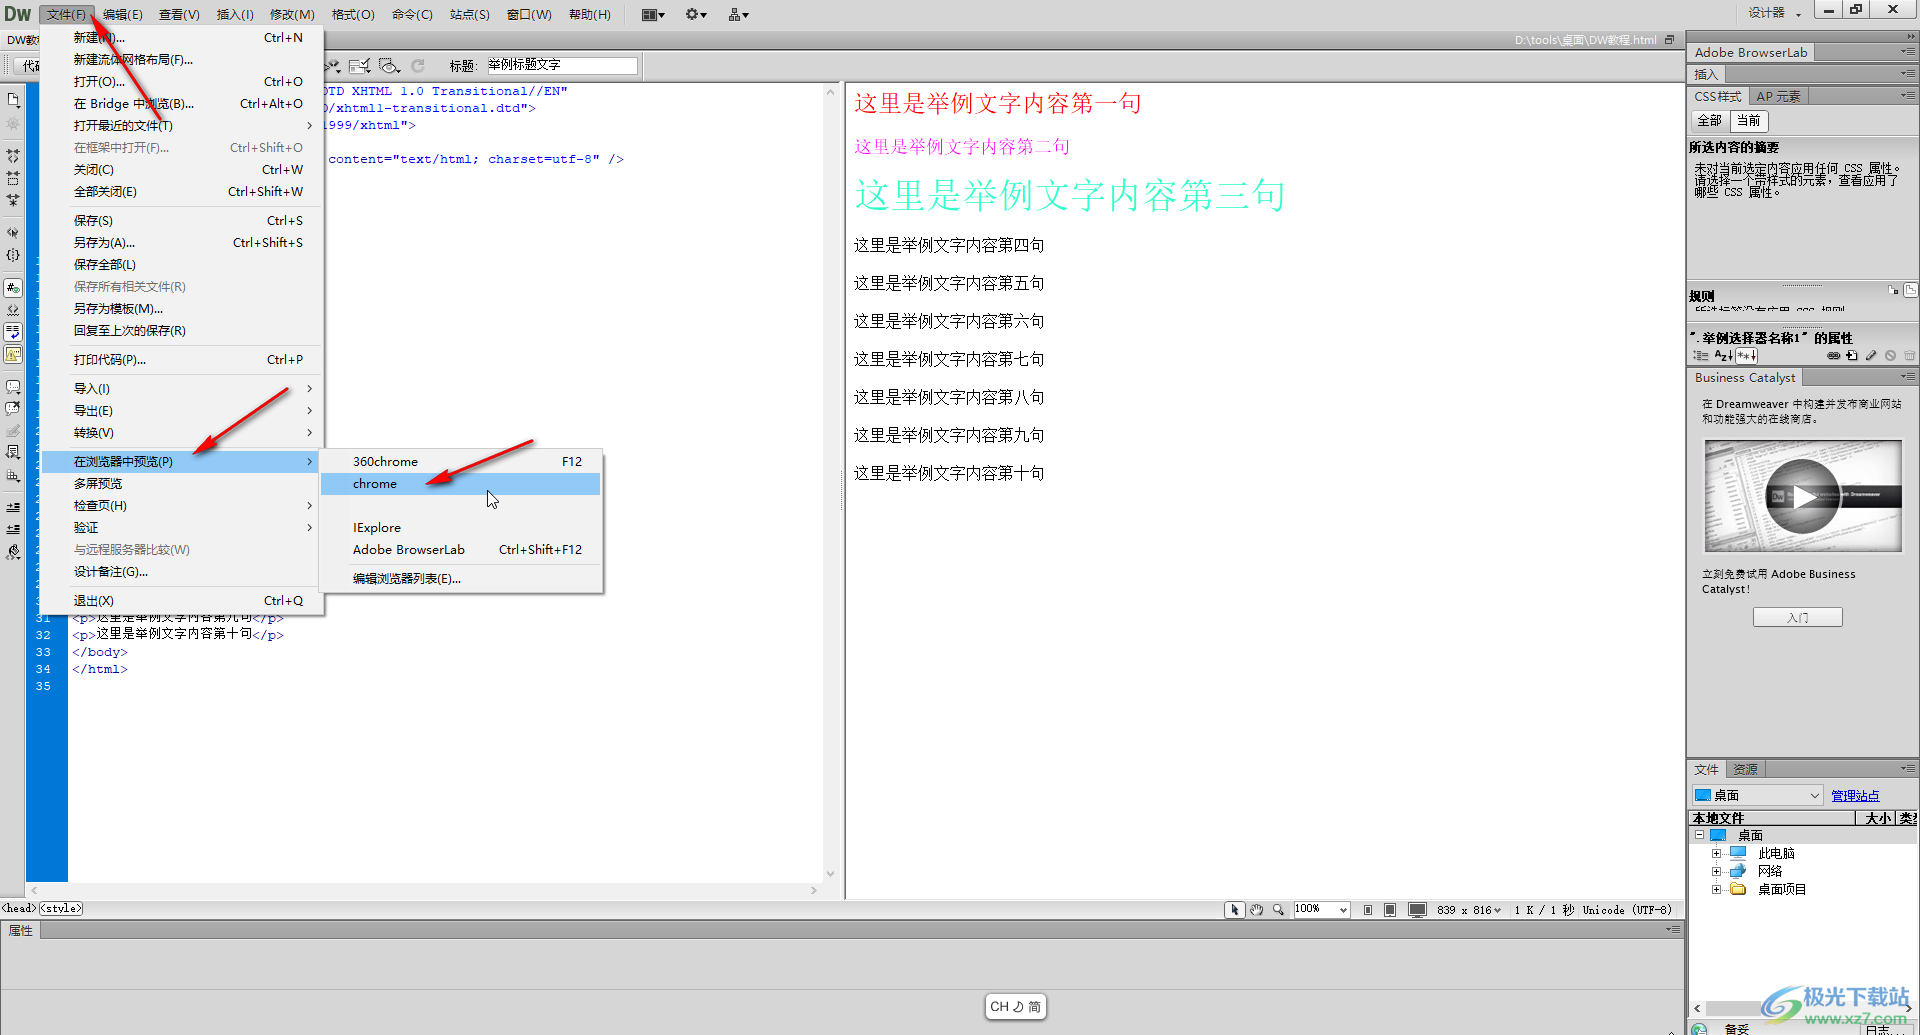Click Edit Rule pencil icon
Viewport: 1920px width, 1035px height.
point(1871,356)
